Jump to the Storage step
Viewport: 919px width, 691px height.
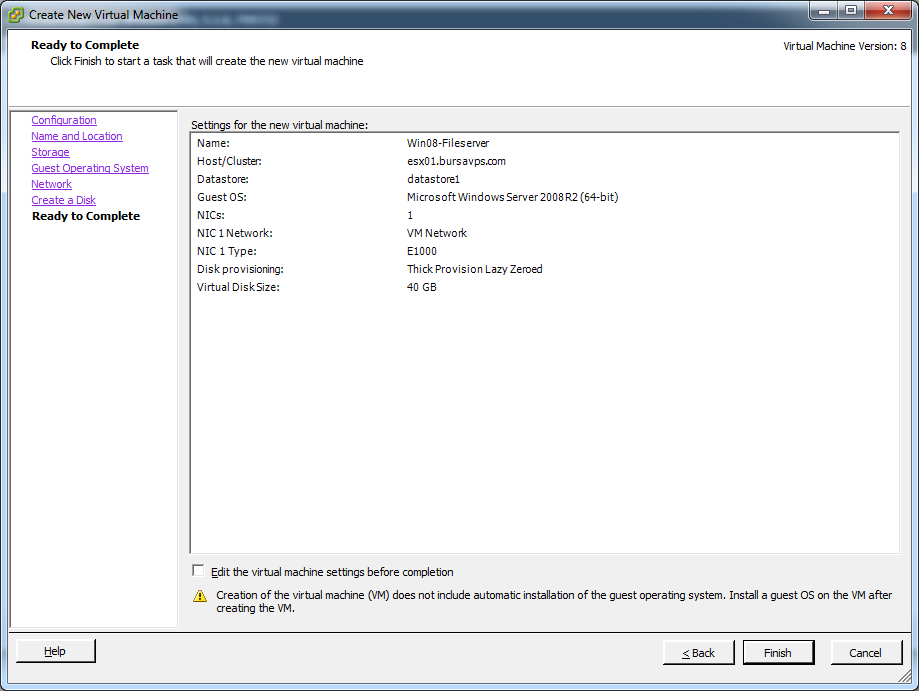pos(50,152)
